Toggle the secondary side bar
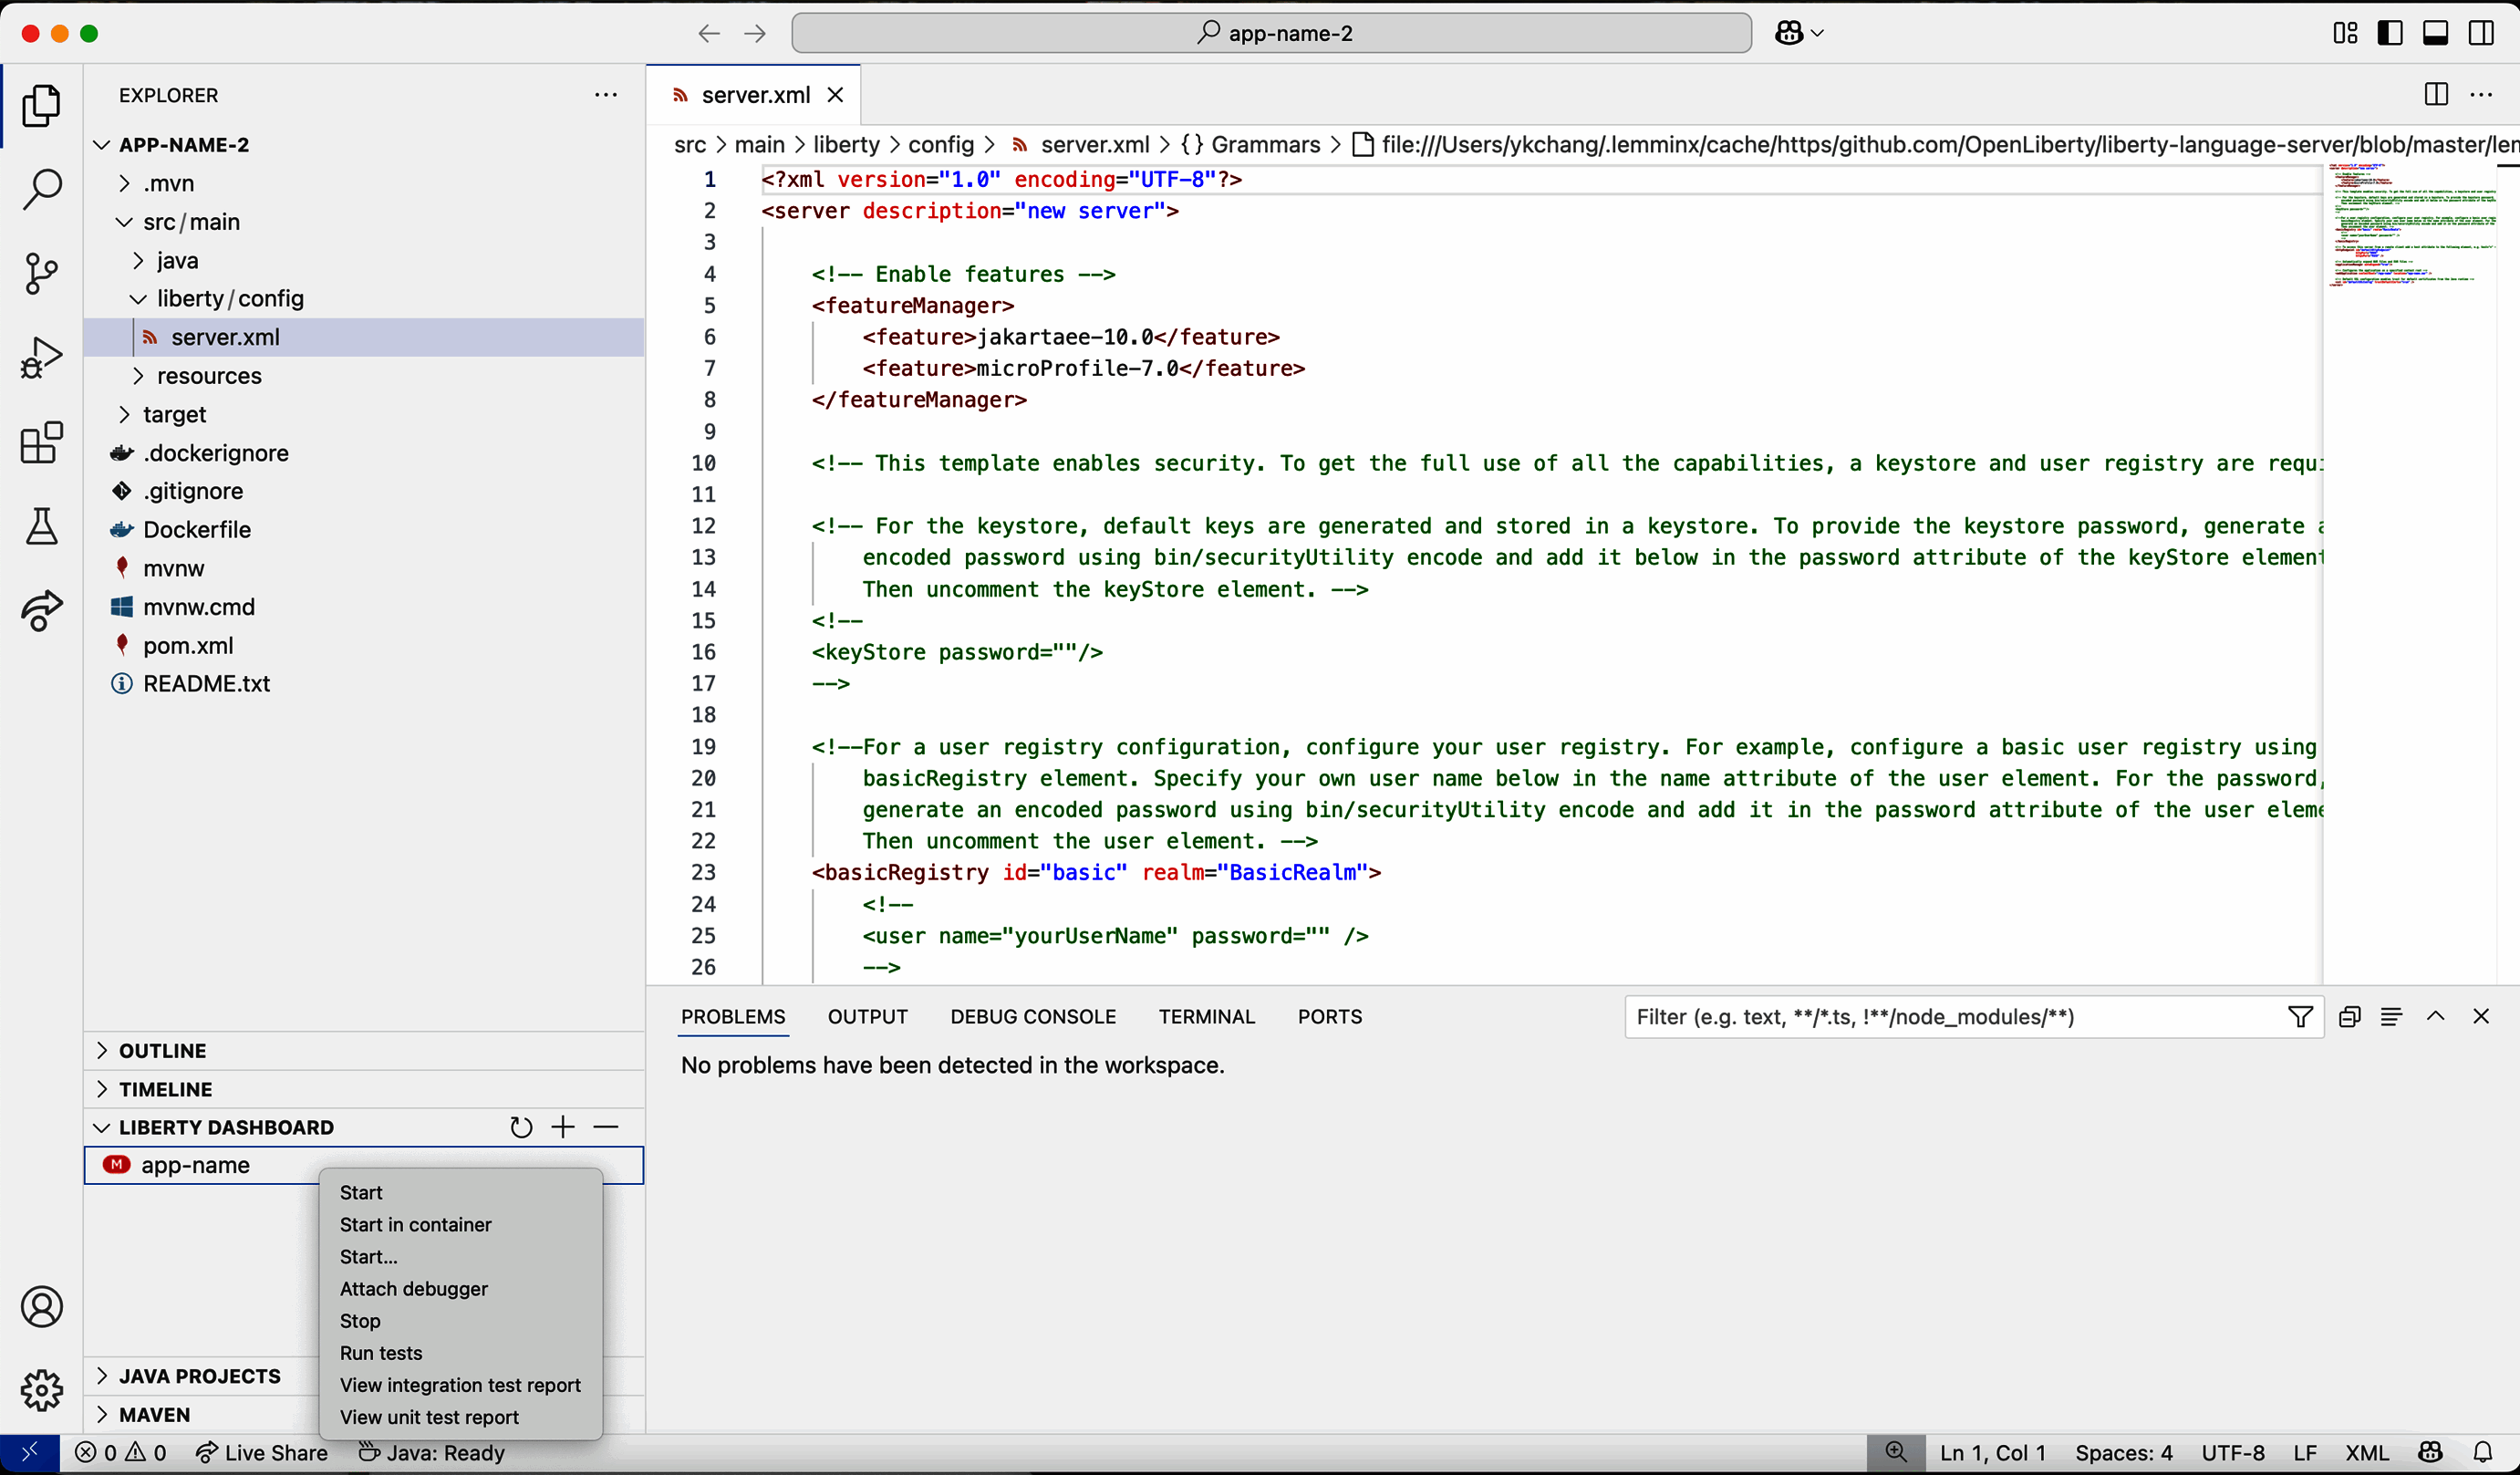This screenshot has width=2520, height=1475. (2481, 33)
